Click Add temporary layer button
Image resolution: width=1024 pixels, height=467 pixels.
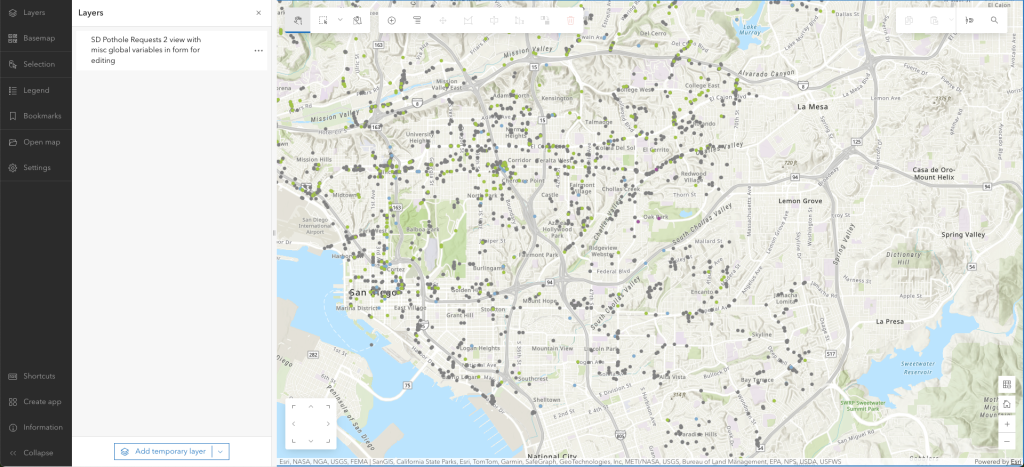coord(163,451)
